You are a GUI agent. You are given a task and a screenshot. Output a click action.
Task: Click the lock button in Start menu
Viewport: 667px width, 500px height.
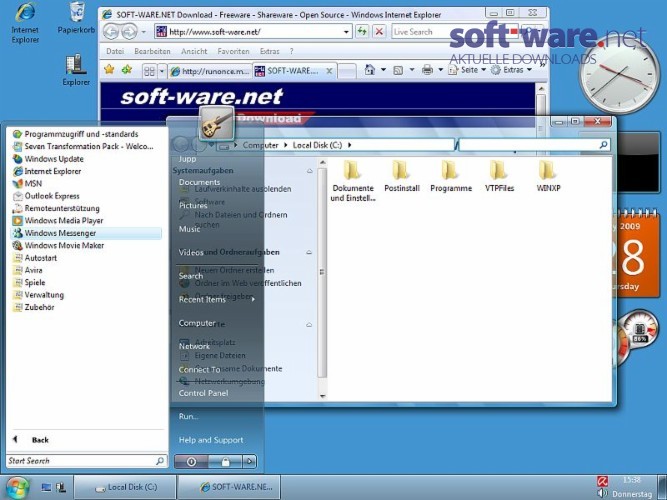(225, 462)
